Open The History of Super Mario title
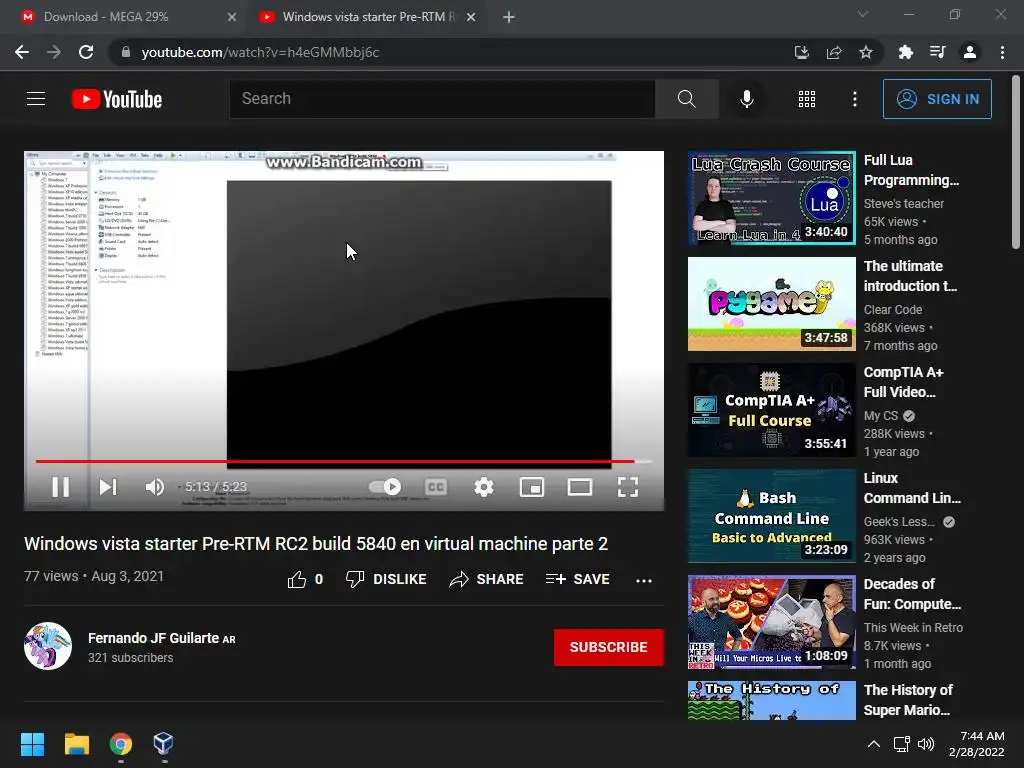Image resolution: width=1024 pixels, height=768 pixels. click(x=908, y=700)
